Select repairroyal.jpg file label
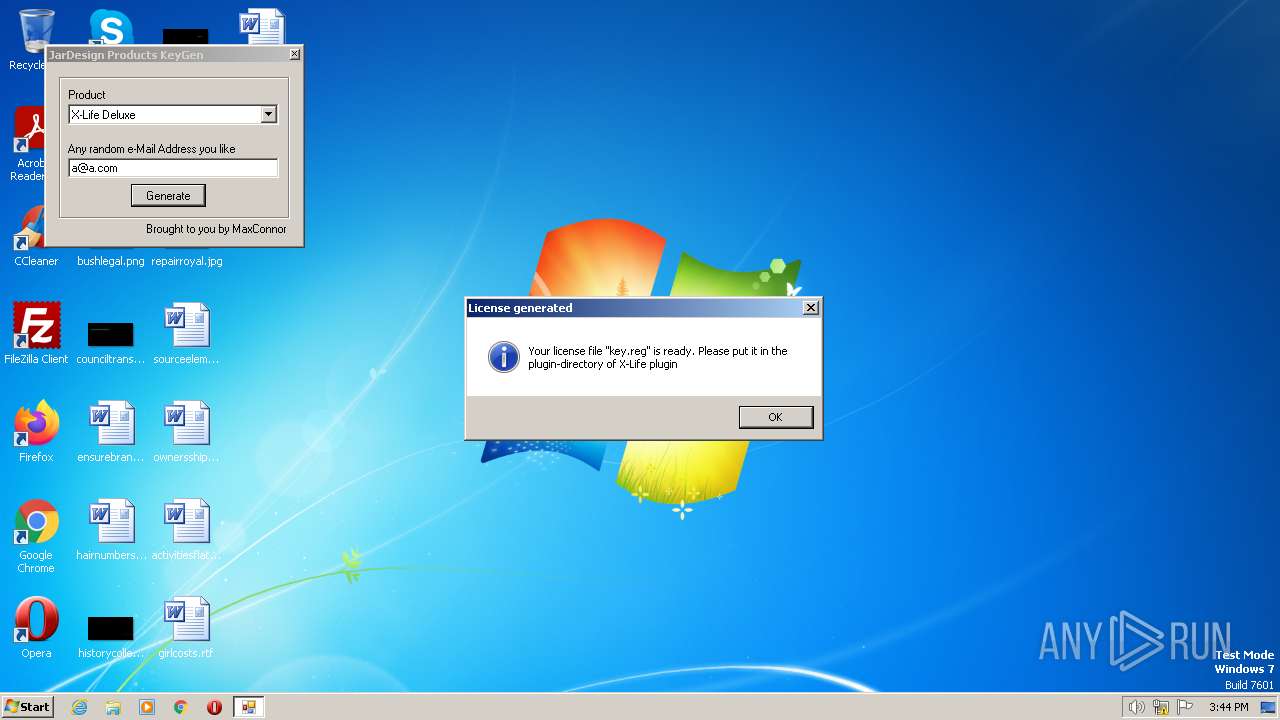 click(x=187, y=261)
